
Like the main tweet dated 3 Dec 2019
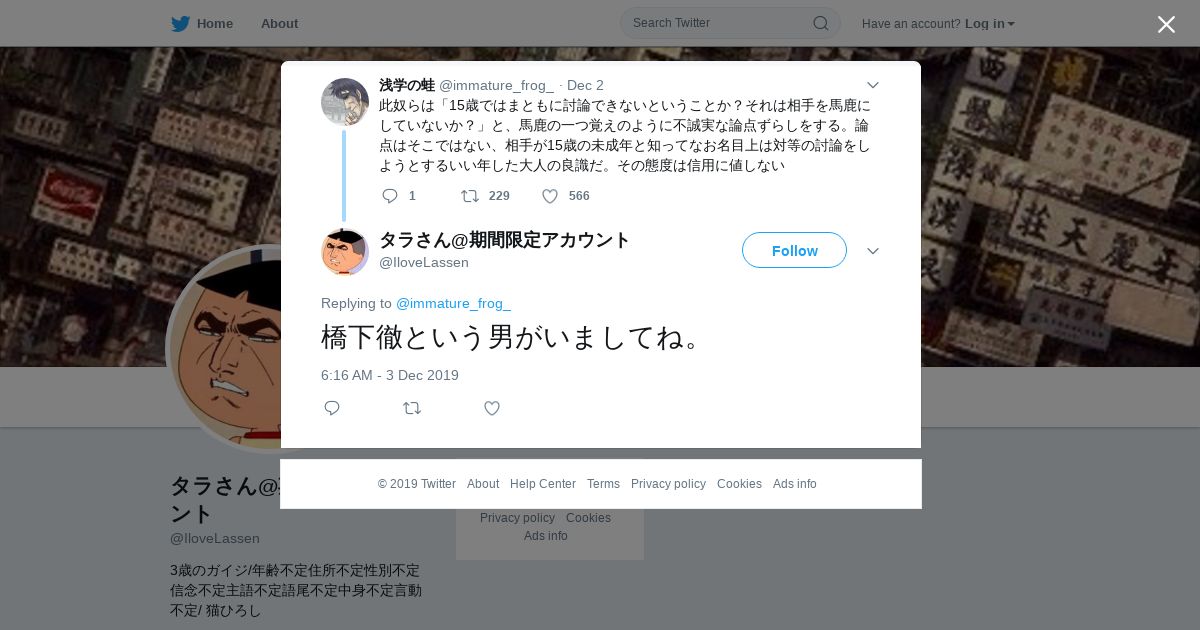pos(492,408)
